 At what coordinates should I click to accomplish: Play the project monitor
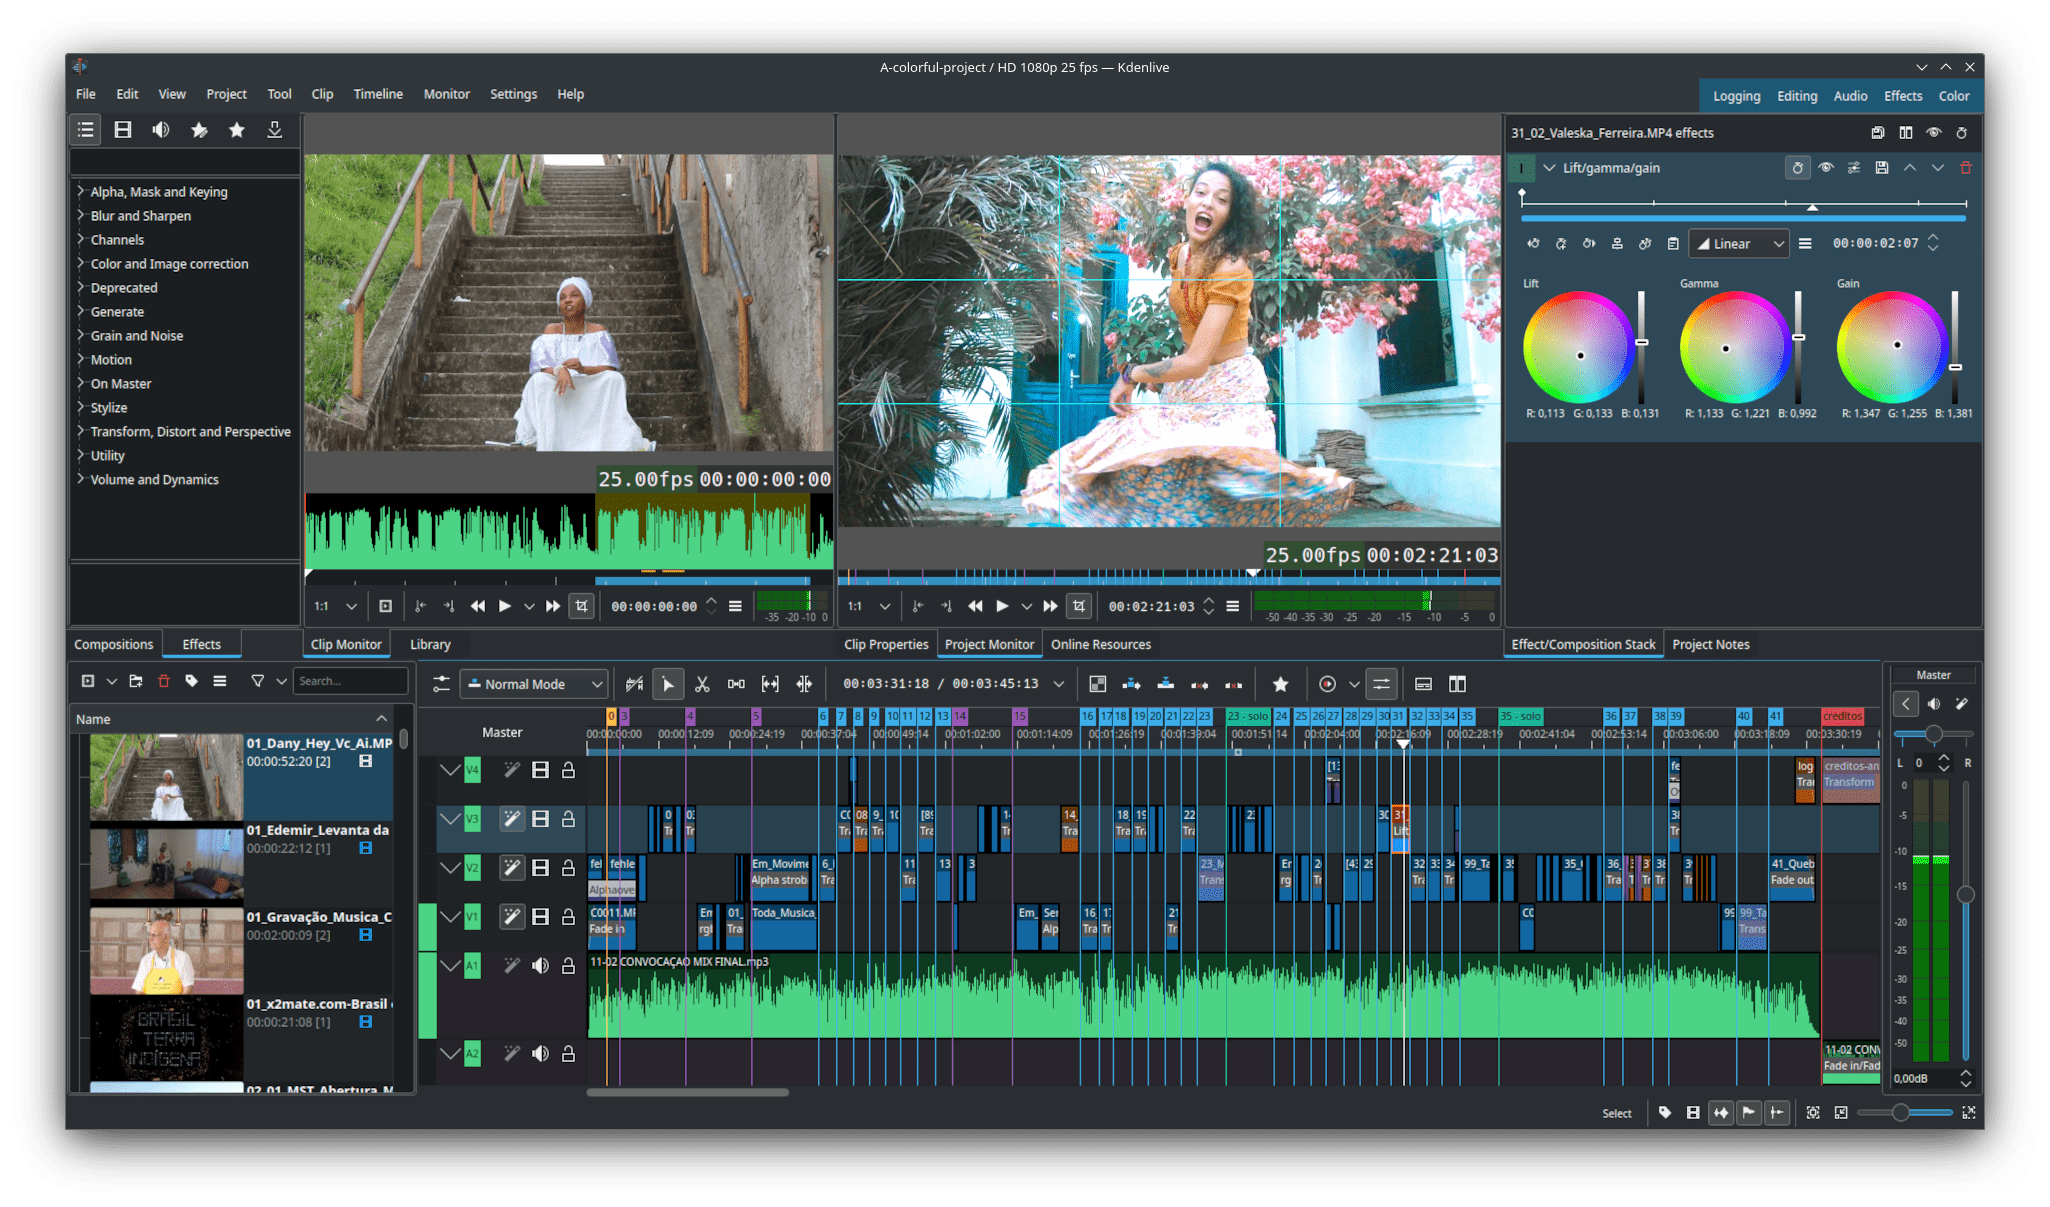click(1002, 606)
